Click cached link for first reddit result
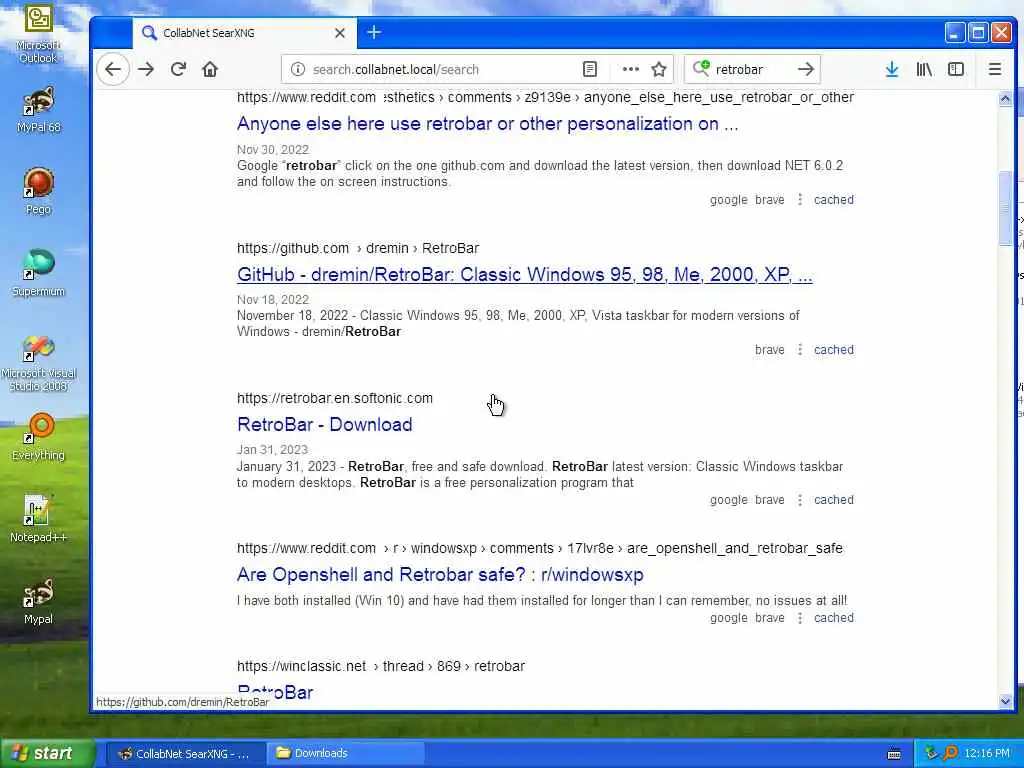Image resolution: width=1024 pixels, height=768 pixels. pyautogui.click(x=833, y=200)
